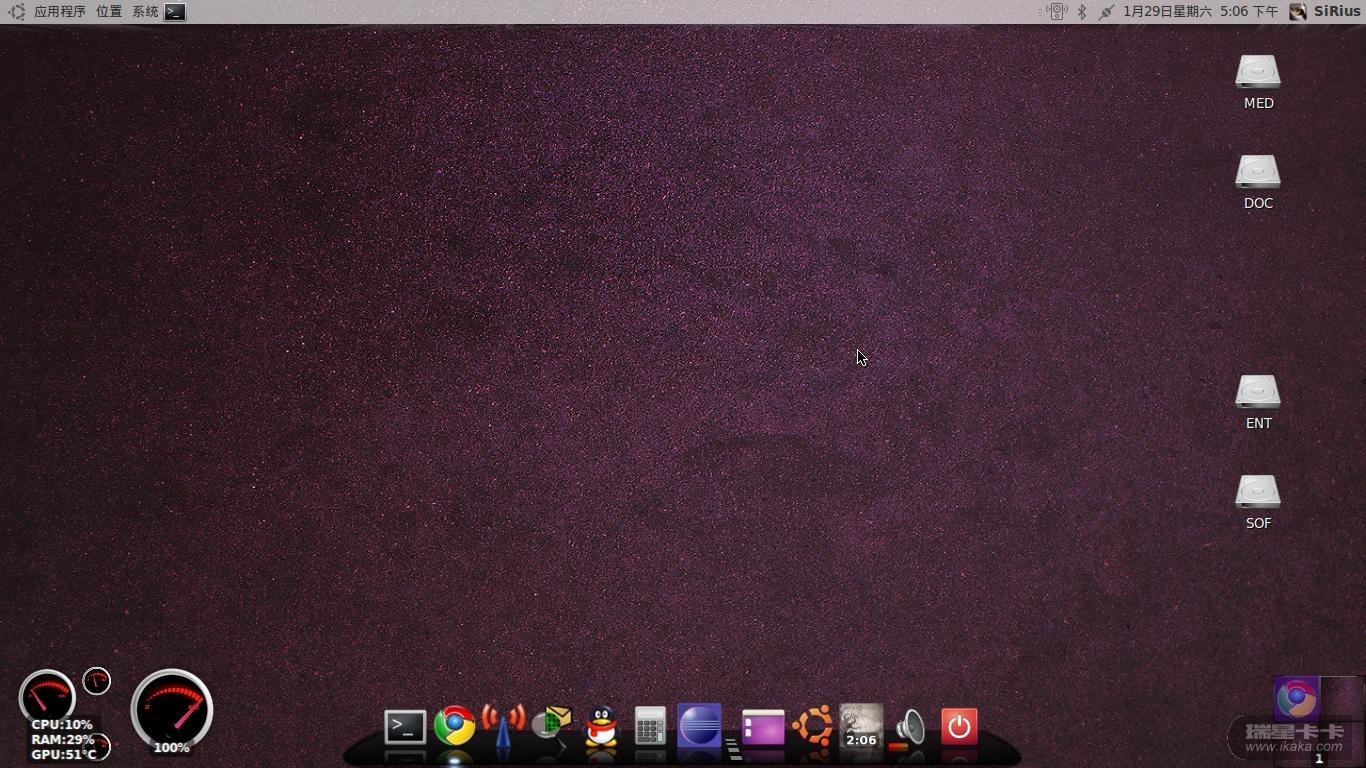Click the volume speaker in the dock
The width and height of the screenshot is (1366, 768).
tap(910, 727)
